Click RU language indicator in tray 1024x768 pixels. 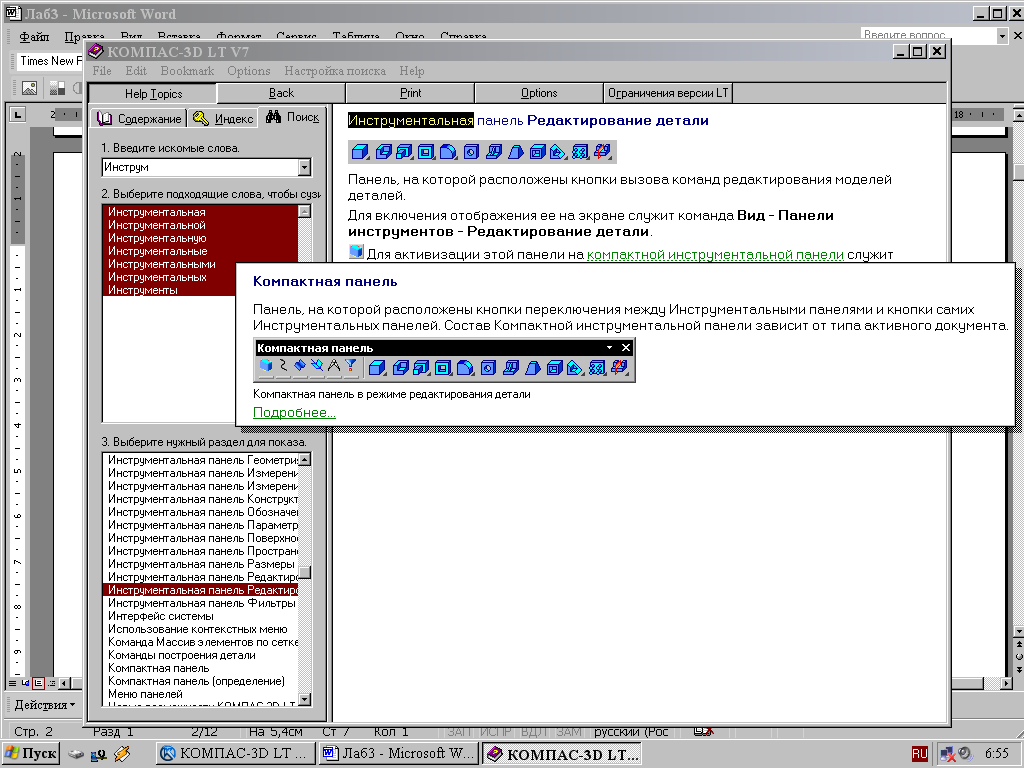tap(920, 754)
